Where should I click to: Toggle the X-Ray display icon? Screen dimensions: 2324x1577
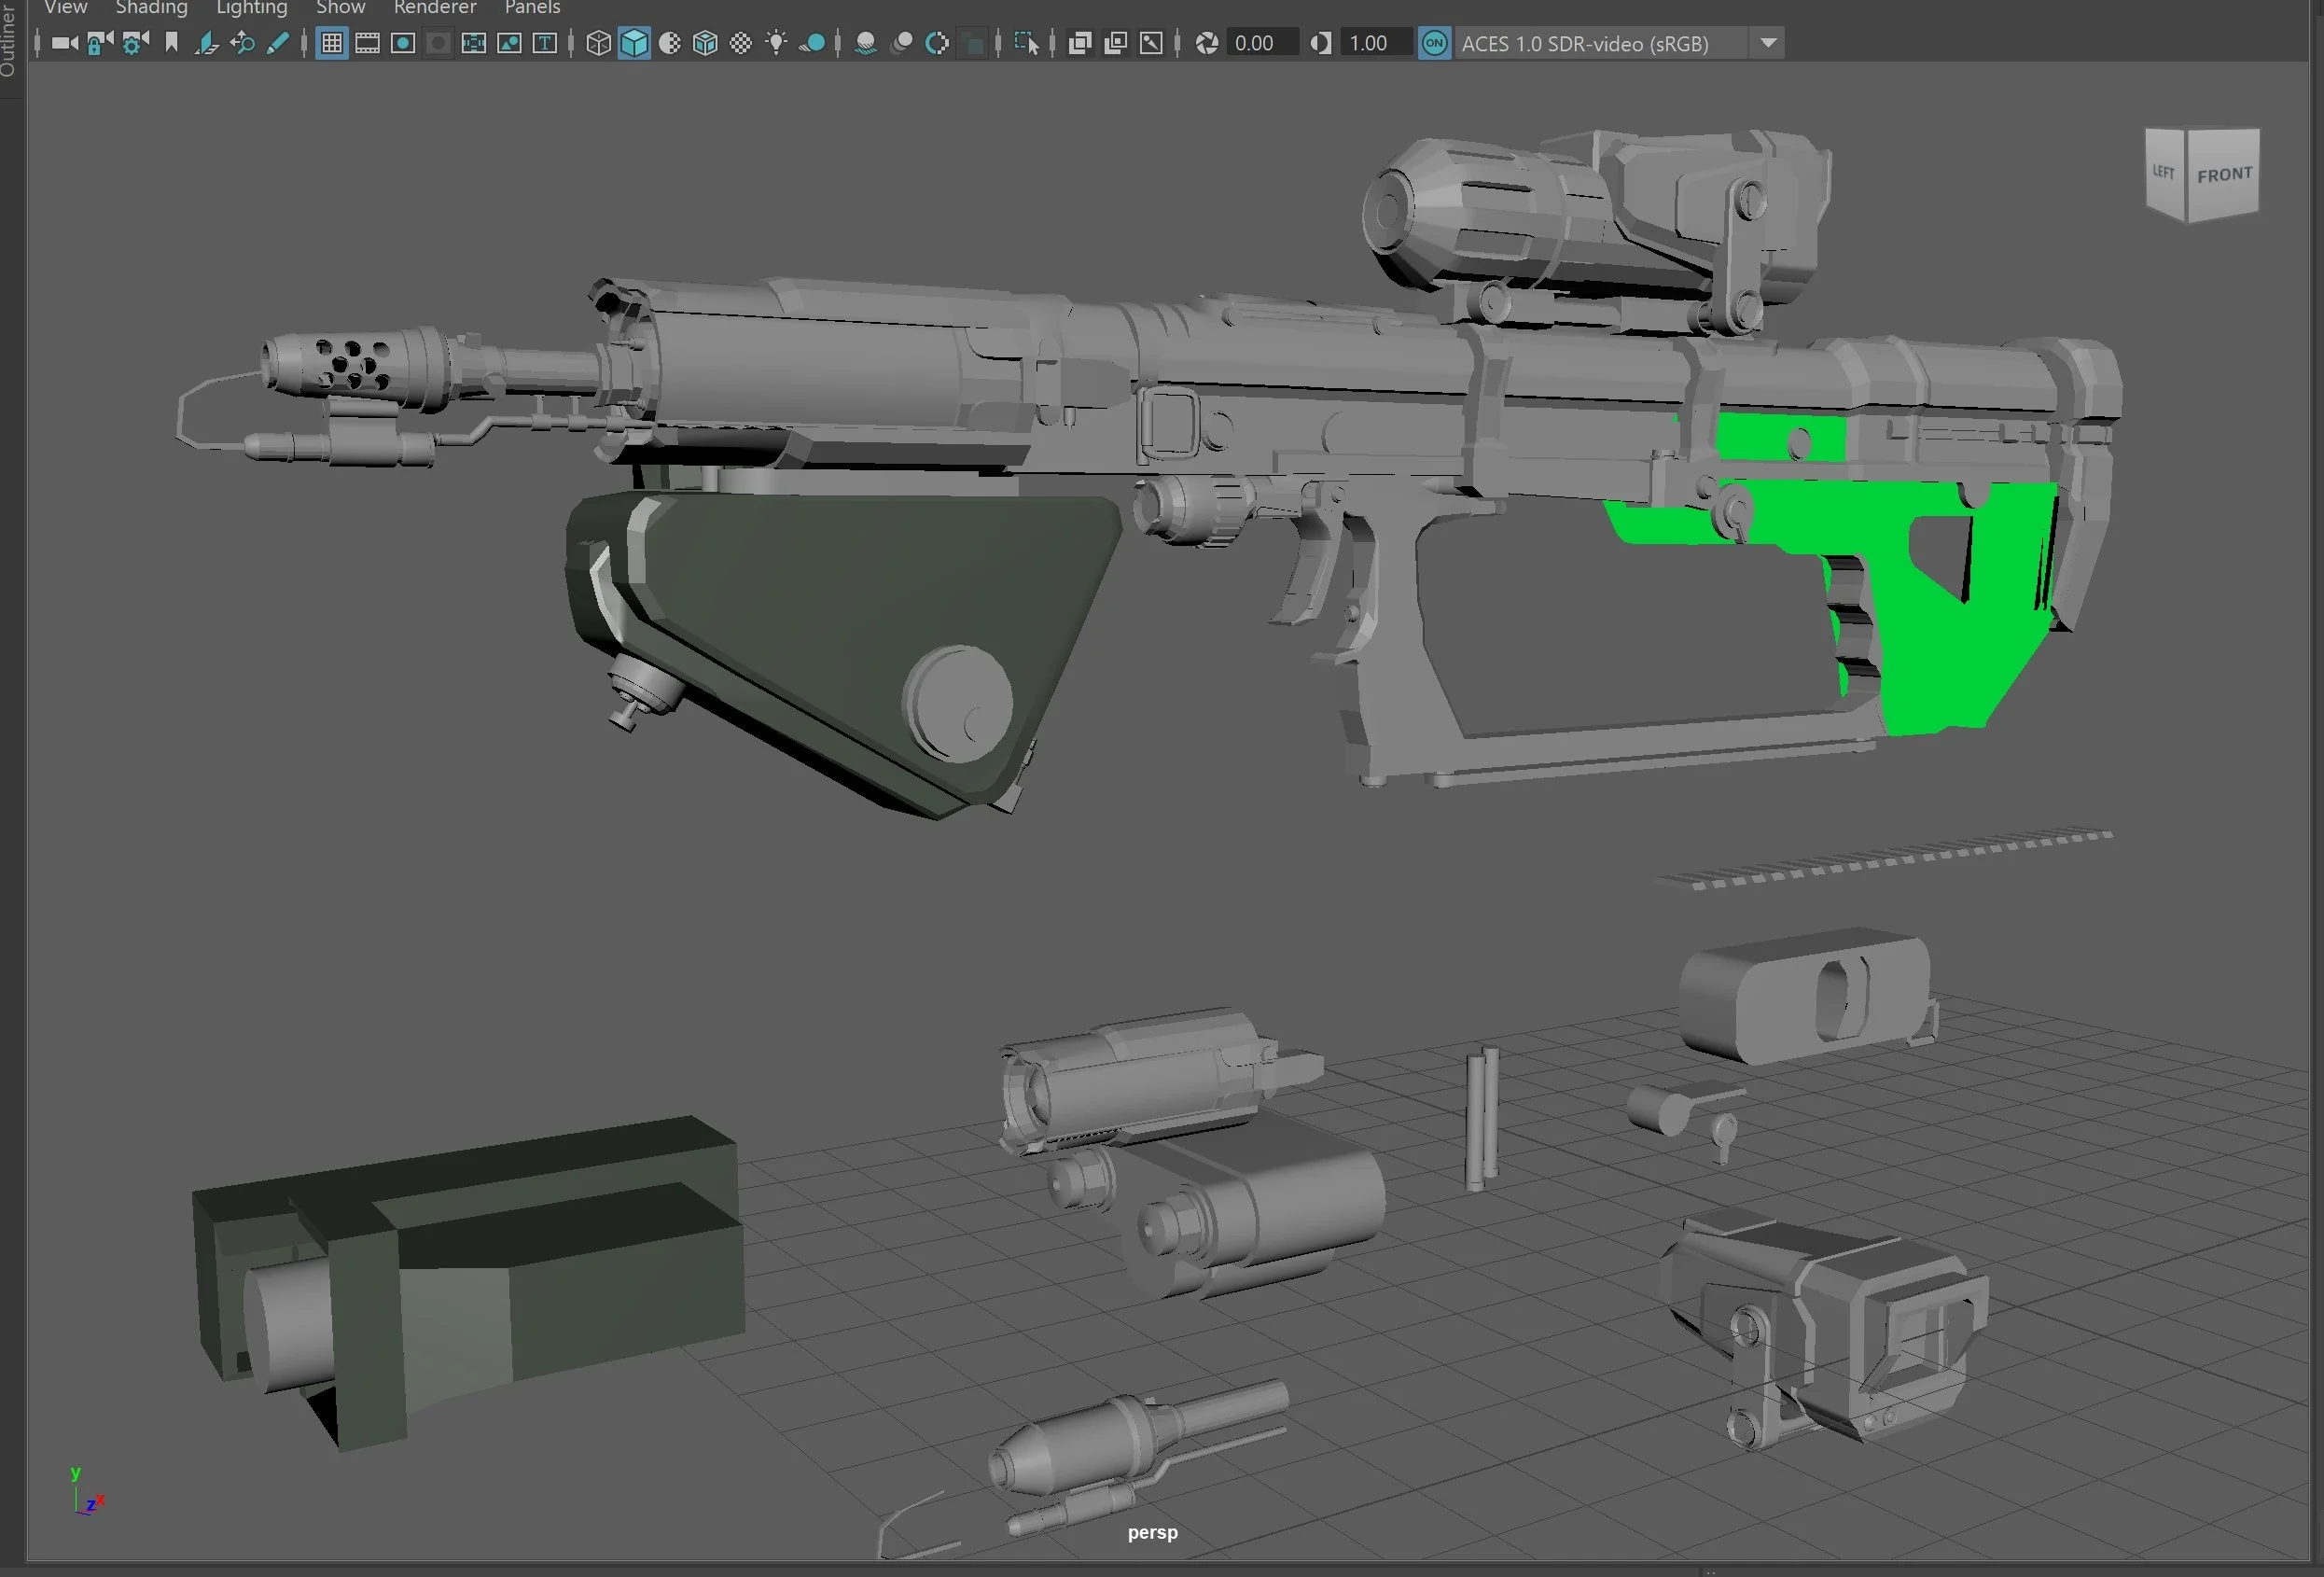[1080, 43]
